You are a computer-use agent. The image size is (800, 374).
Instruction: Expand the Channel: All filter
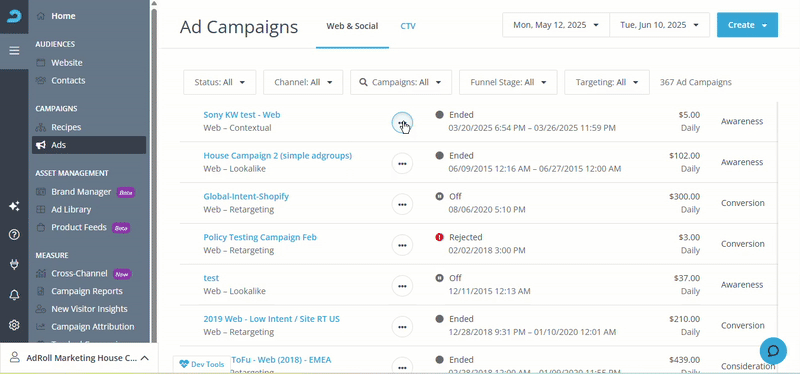pos(303,82)
